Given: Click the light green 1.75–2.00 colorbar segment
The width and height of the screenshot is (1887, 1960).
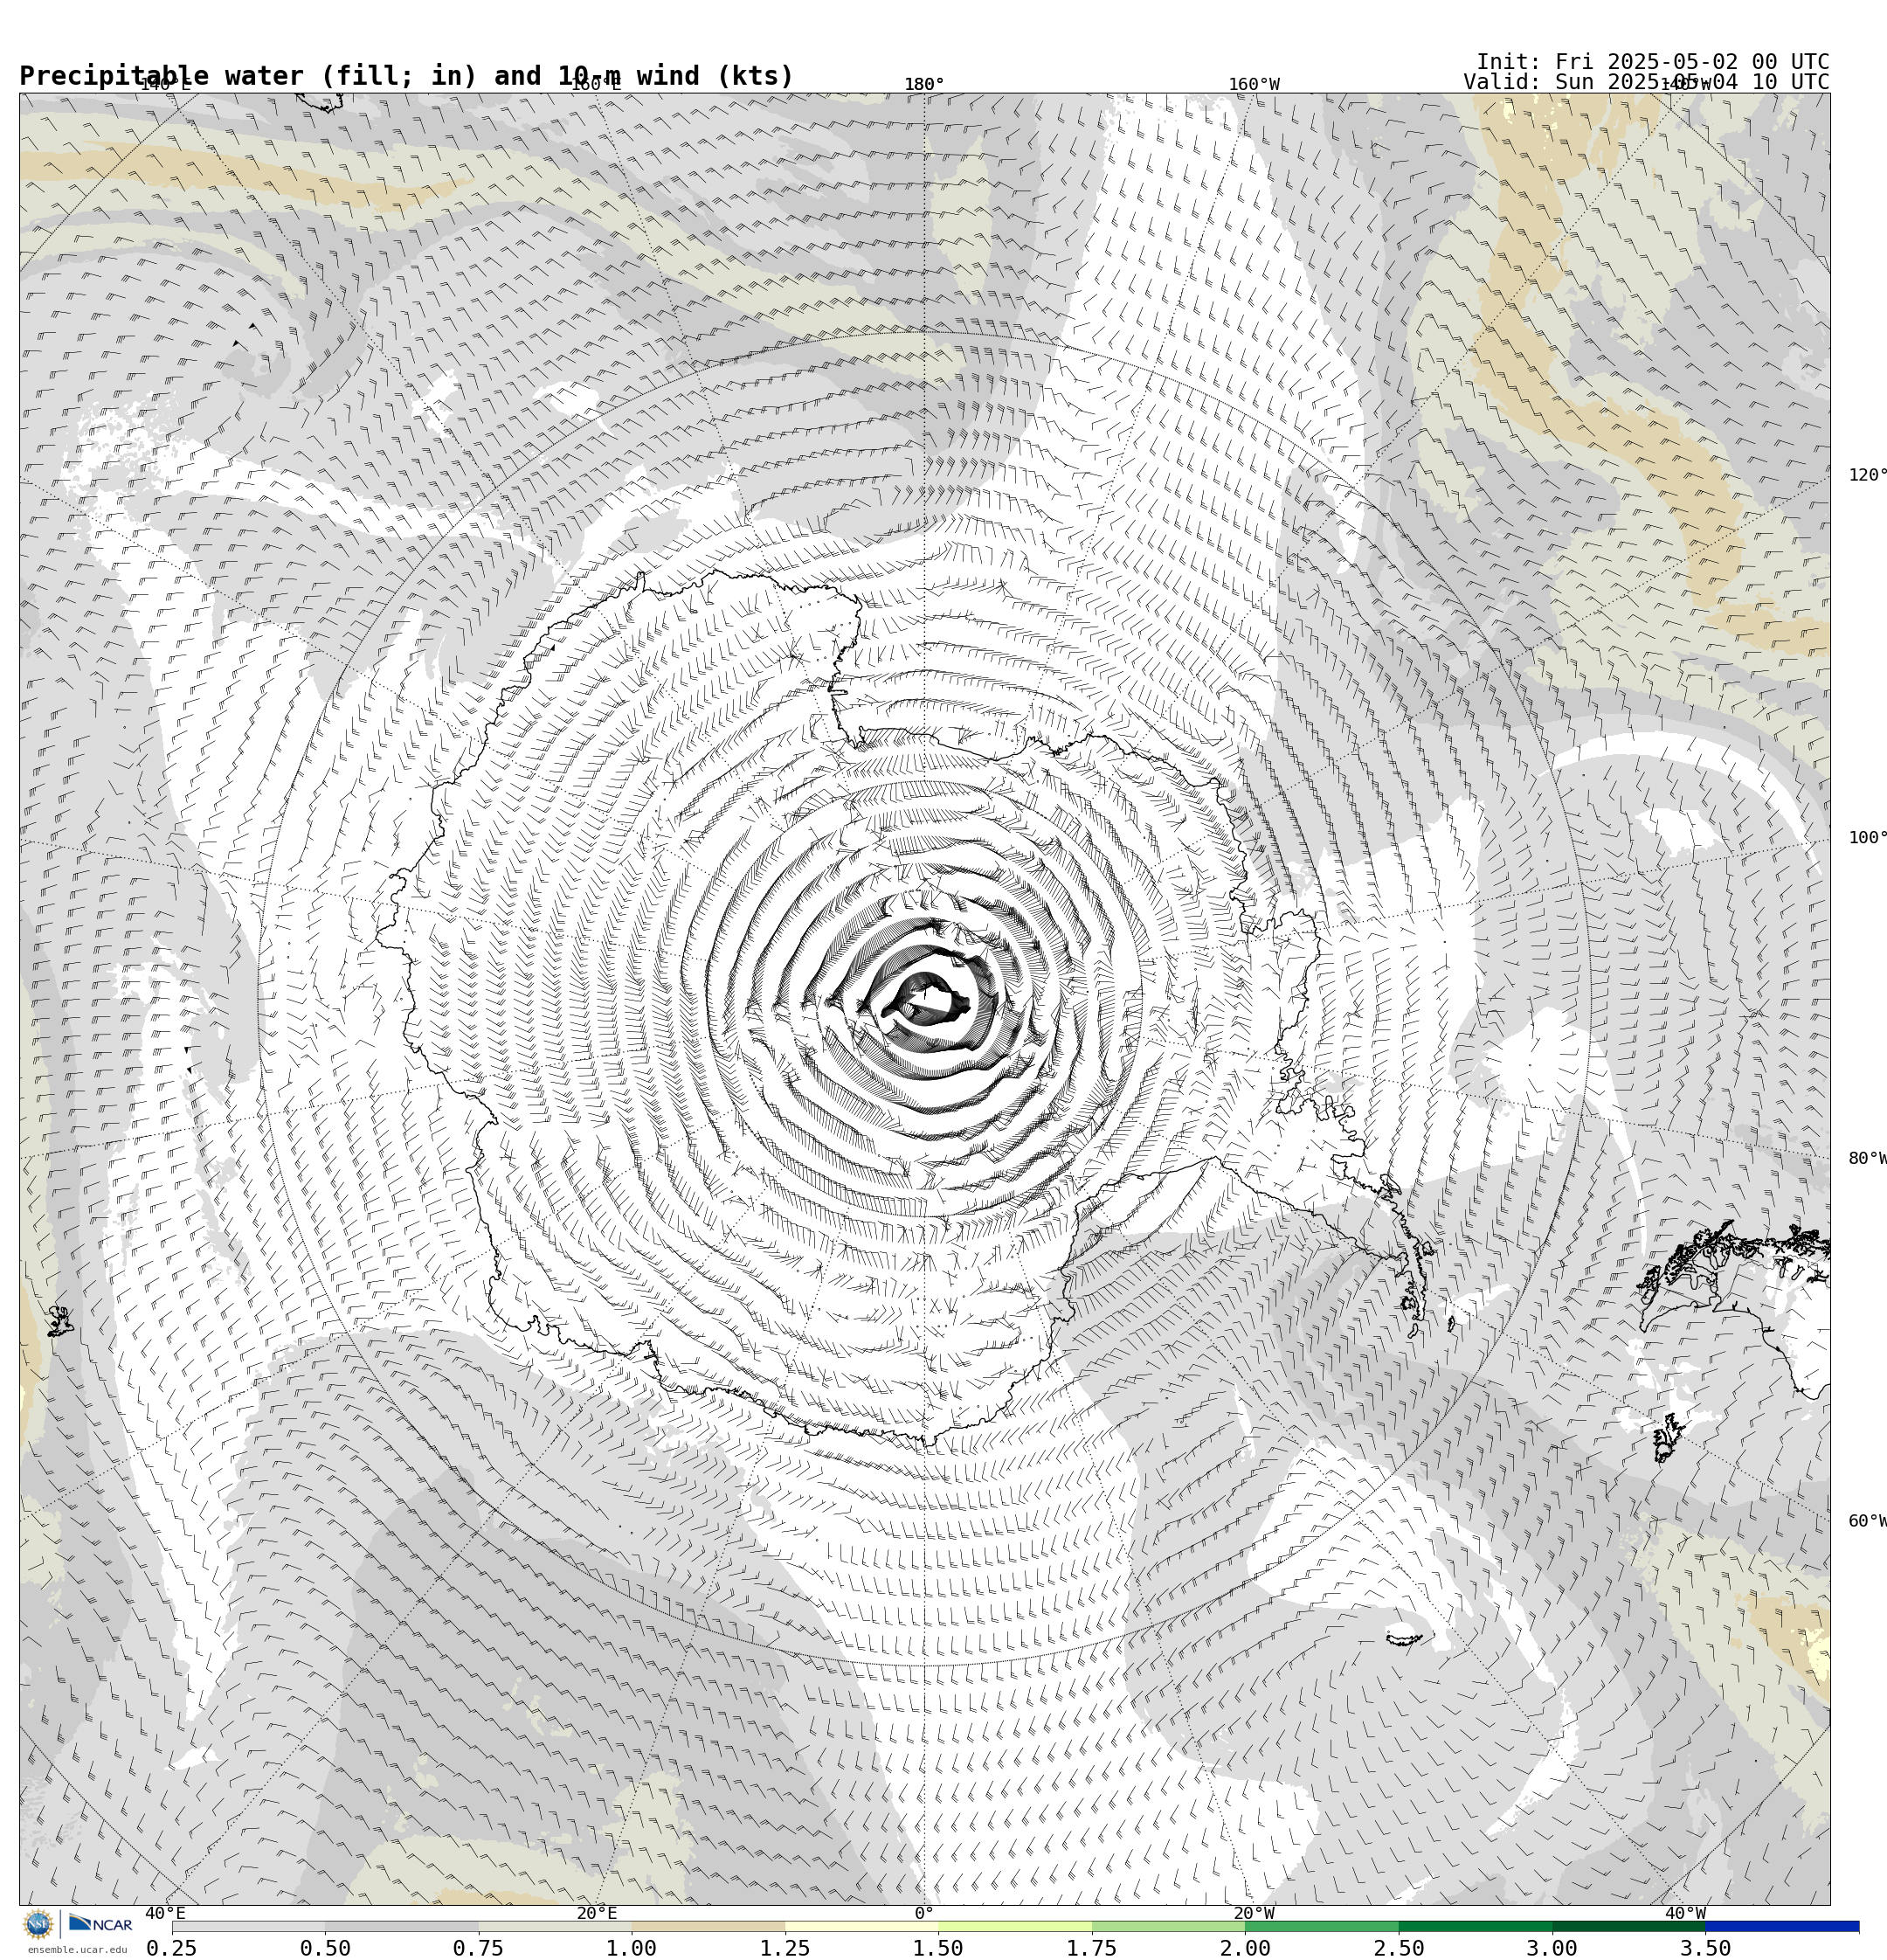Looking at the screenshot, I should pyautogui.click(x=1169, y=1926).
